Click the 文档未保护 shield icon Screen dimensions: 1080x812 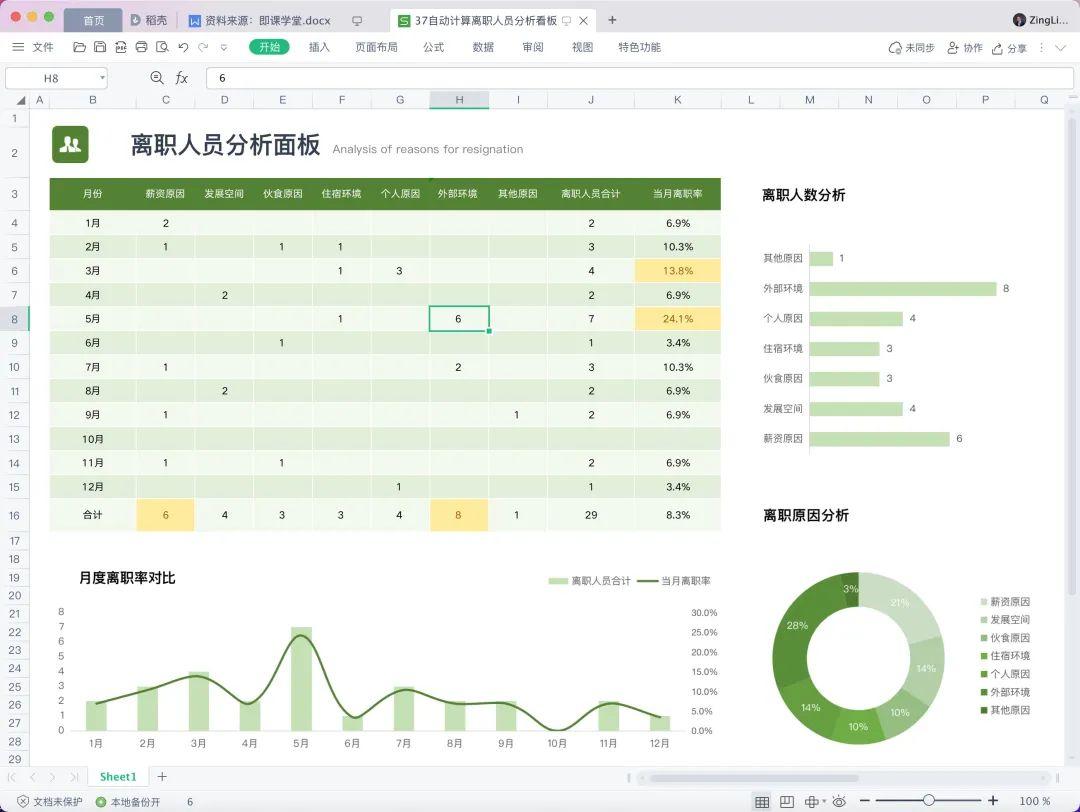coord(23,801)
